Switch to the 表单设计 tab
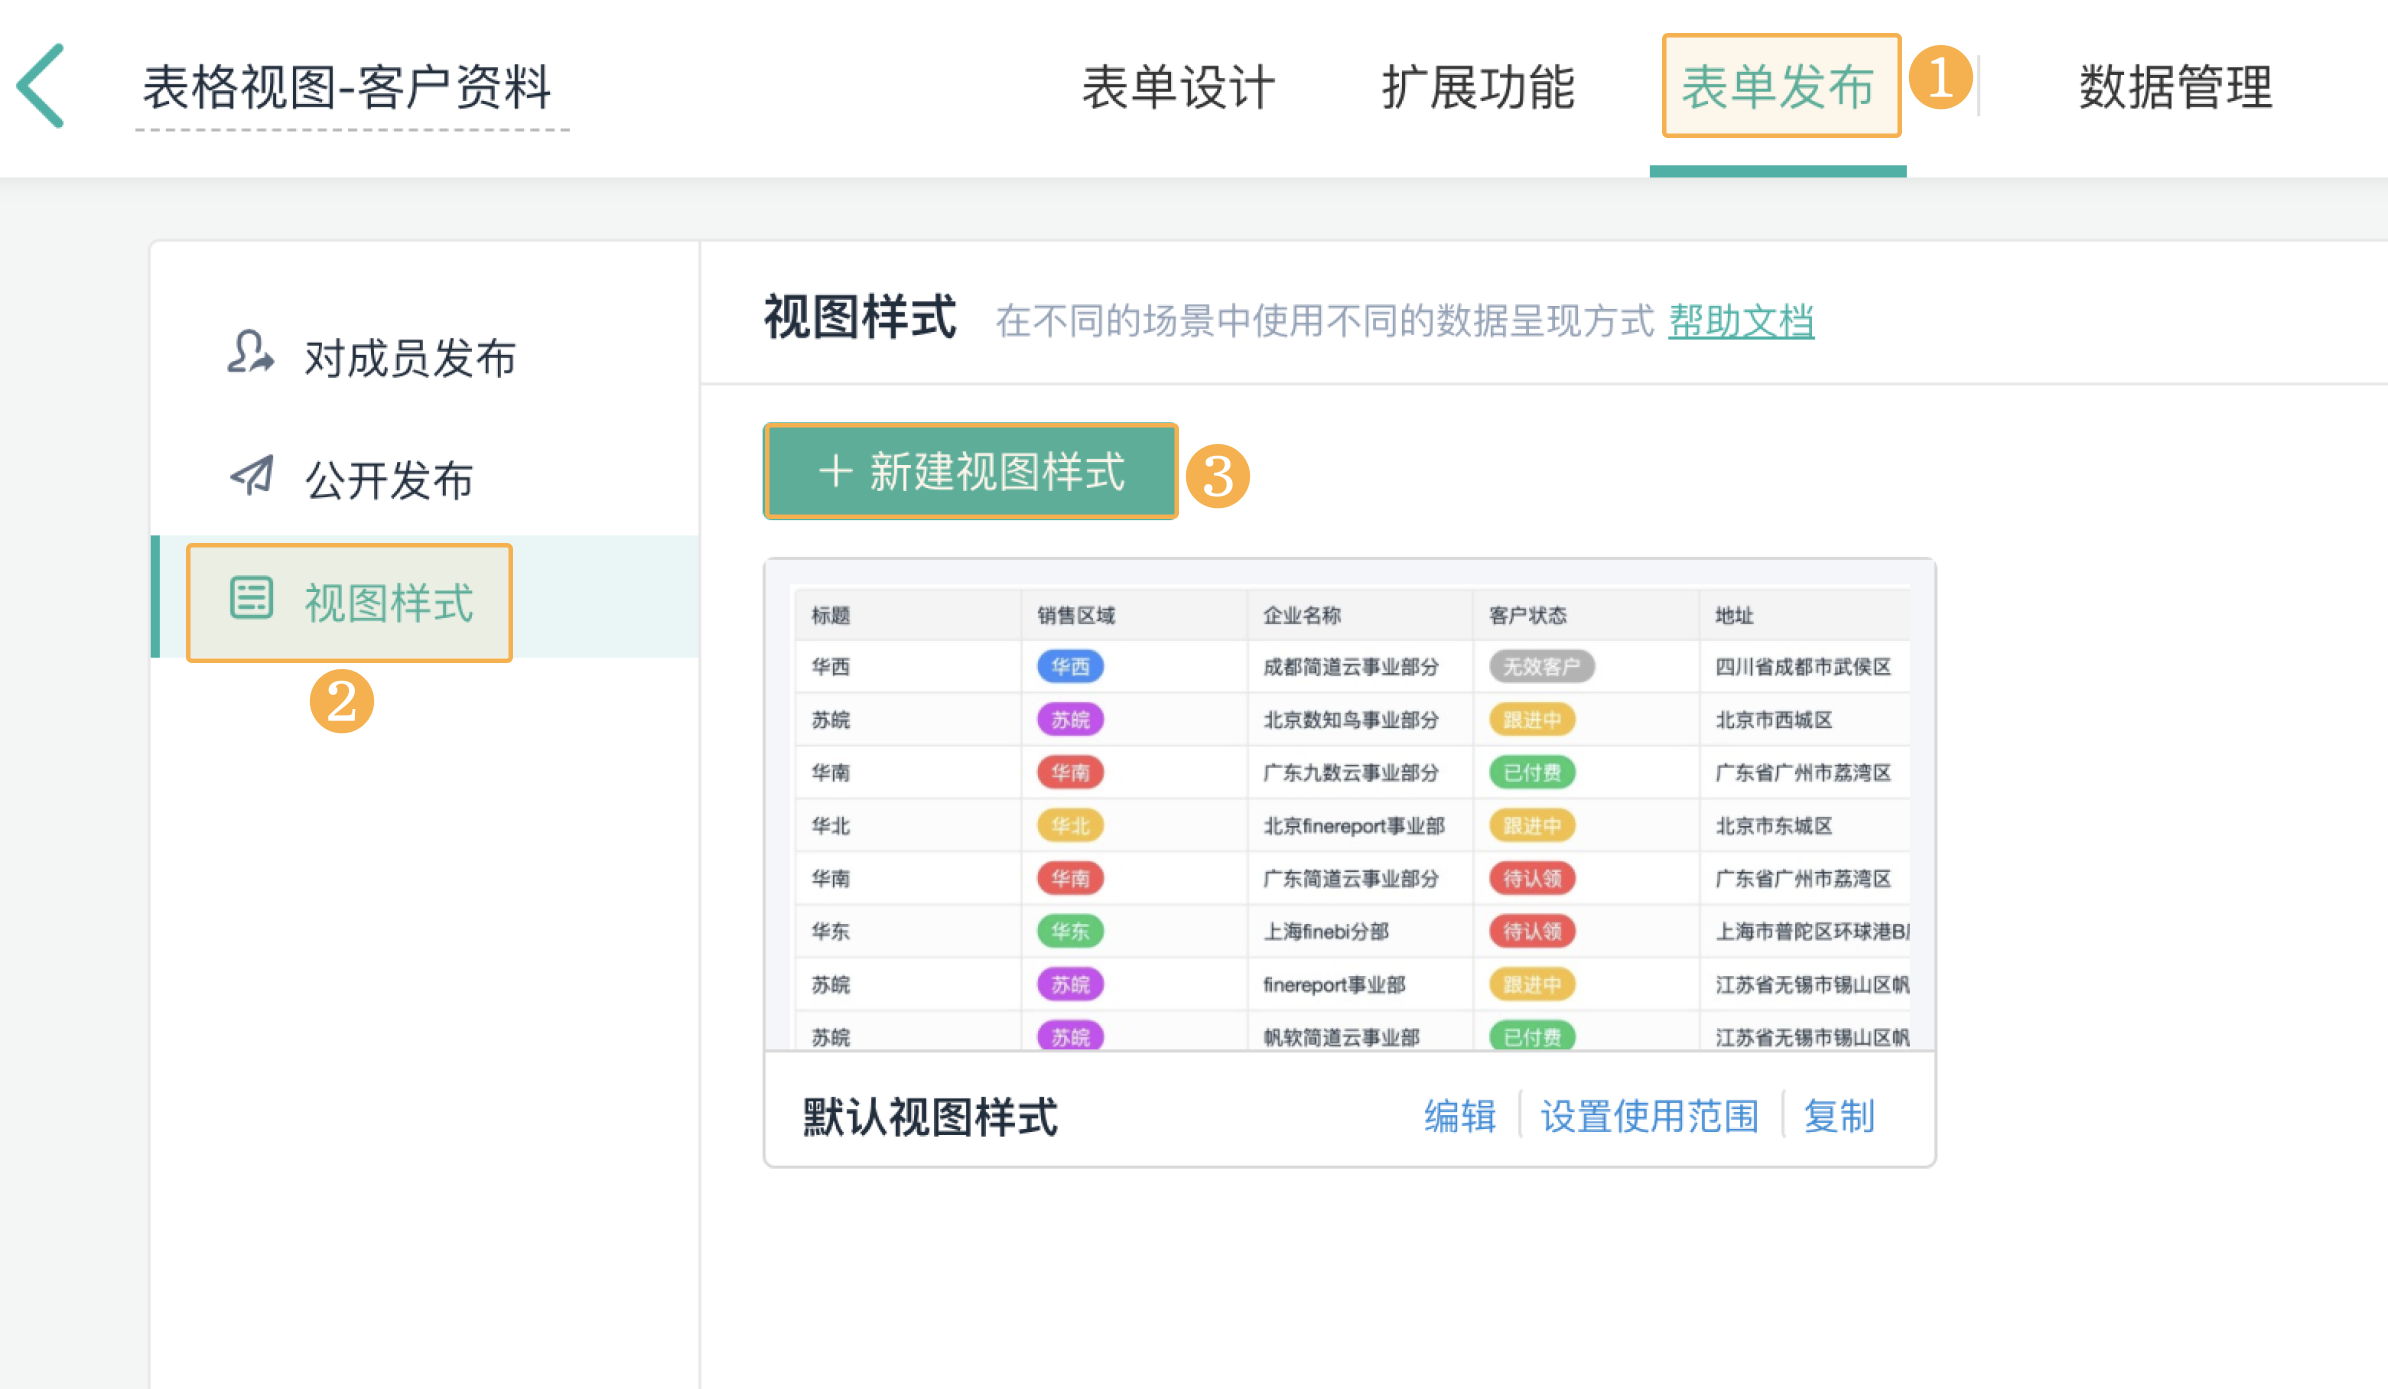The height and width of the screenshot is (1389, 2388). (x=1178, y=87)
